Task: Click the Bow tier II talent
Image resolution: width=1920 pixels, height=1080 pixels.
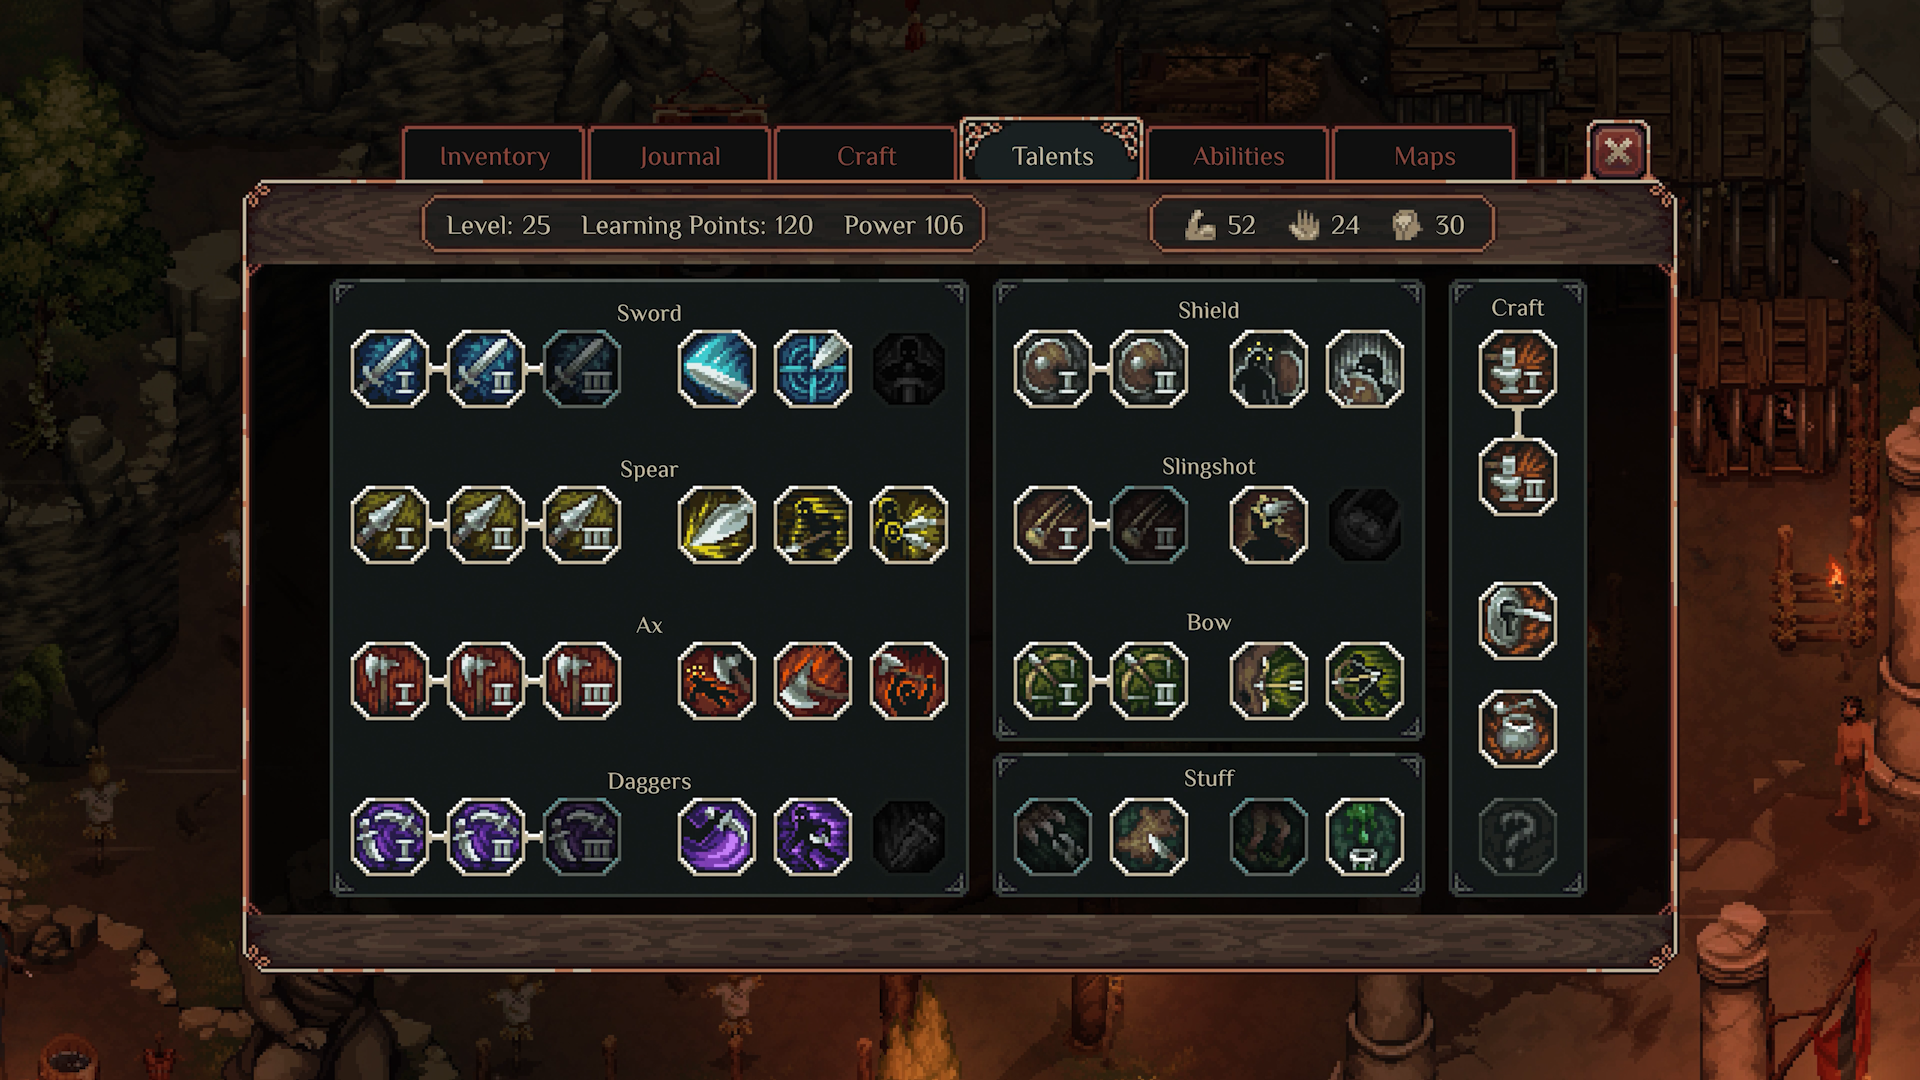Action: pyautogui.click(x=1149, y=681)
